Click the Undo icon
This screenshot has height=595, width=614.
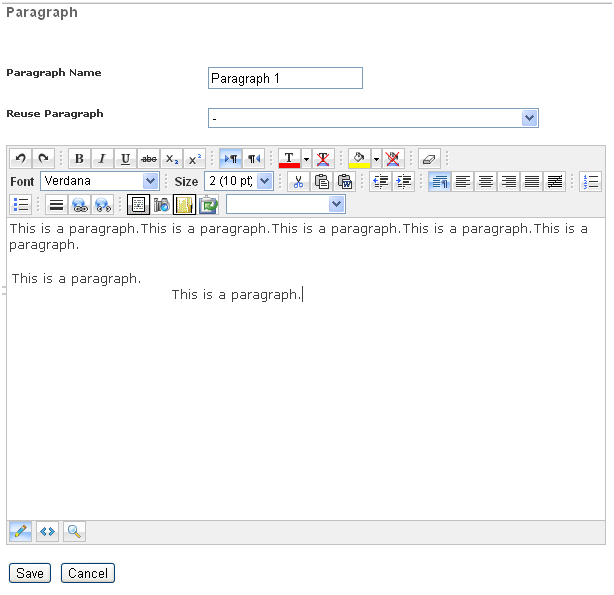point(20,158)
